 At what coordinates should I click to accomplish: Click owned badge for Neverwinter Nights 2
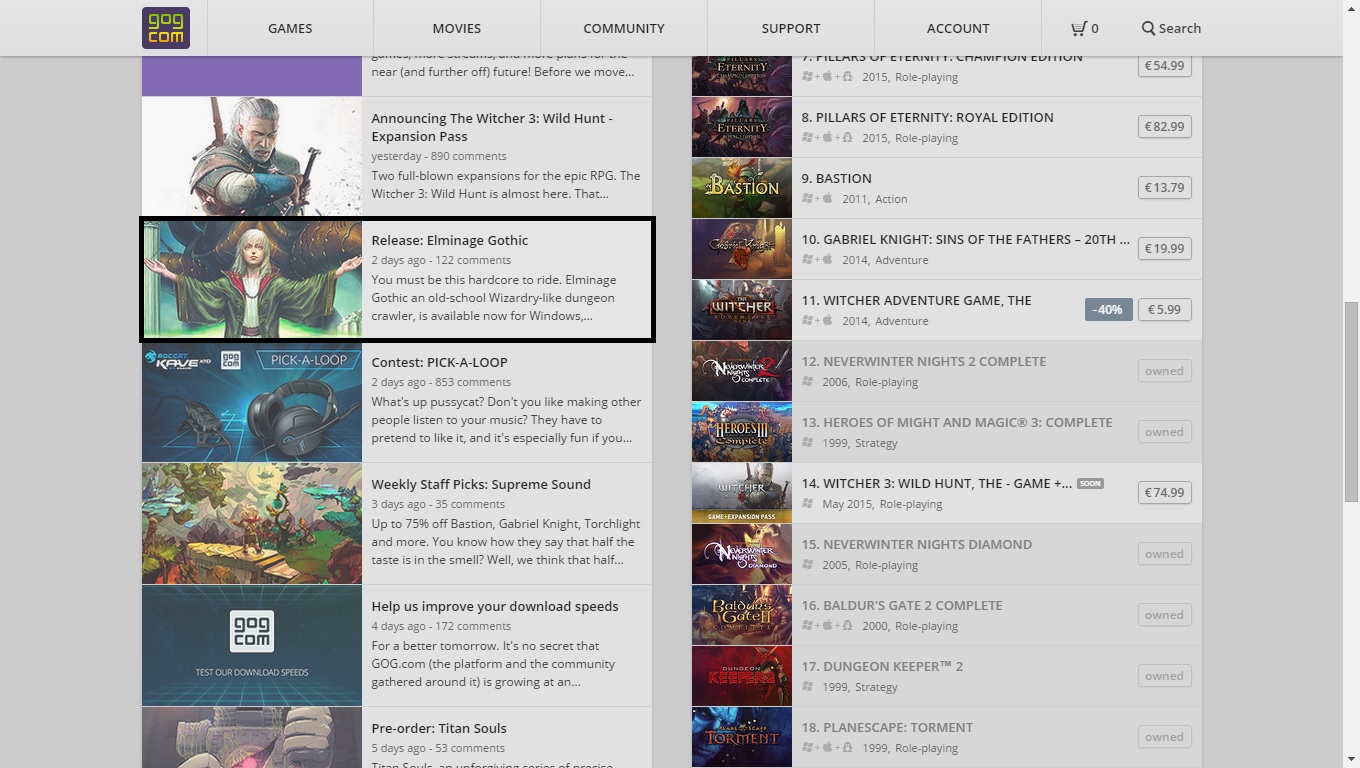(1164, 370)
